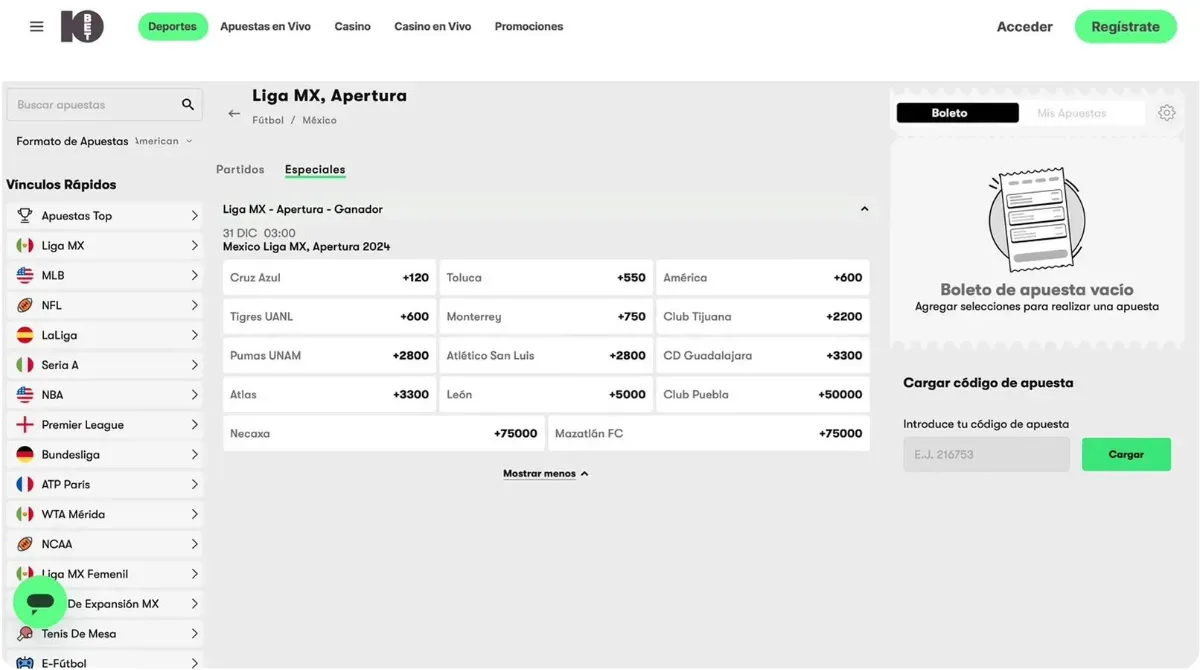Expand the LaLiga row chevron
Image resolution: width=1200 pixels, height=670 pixels.
(194, 335)
